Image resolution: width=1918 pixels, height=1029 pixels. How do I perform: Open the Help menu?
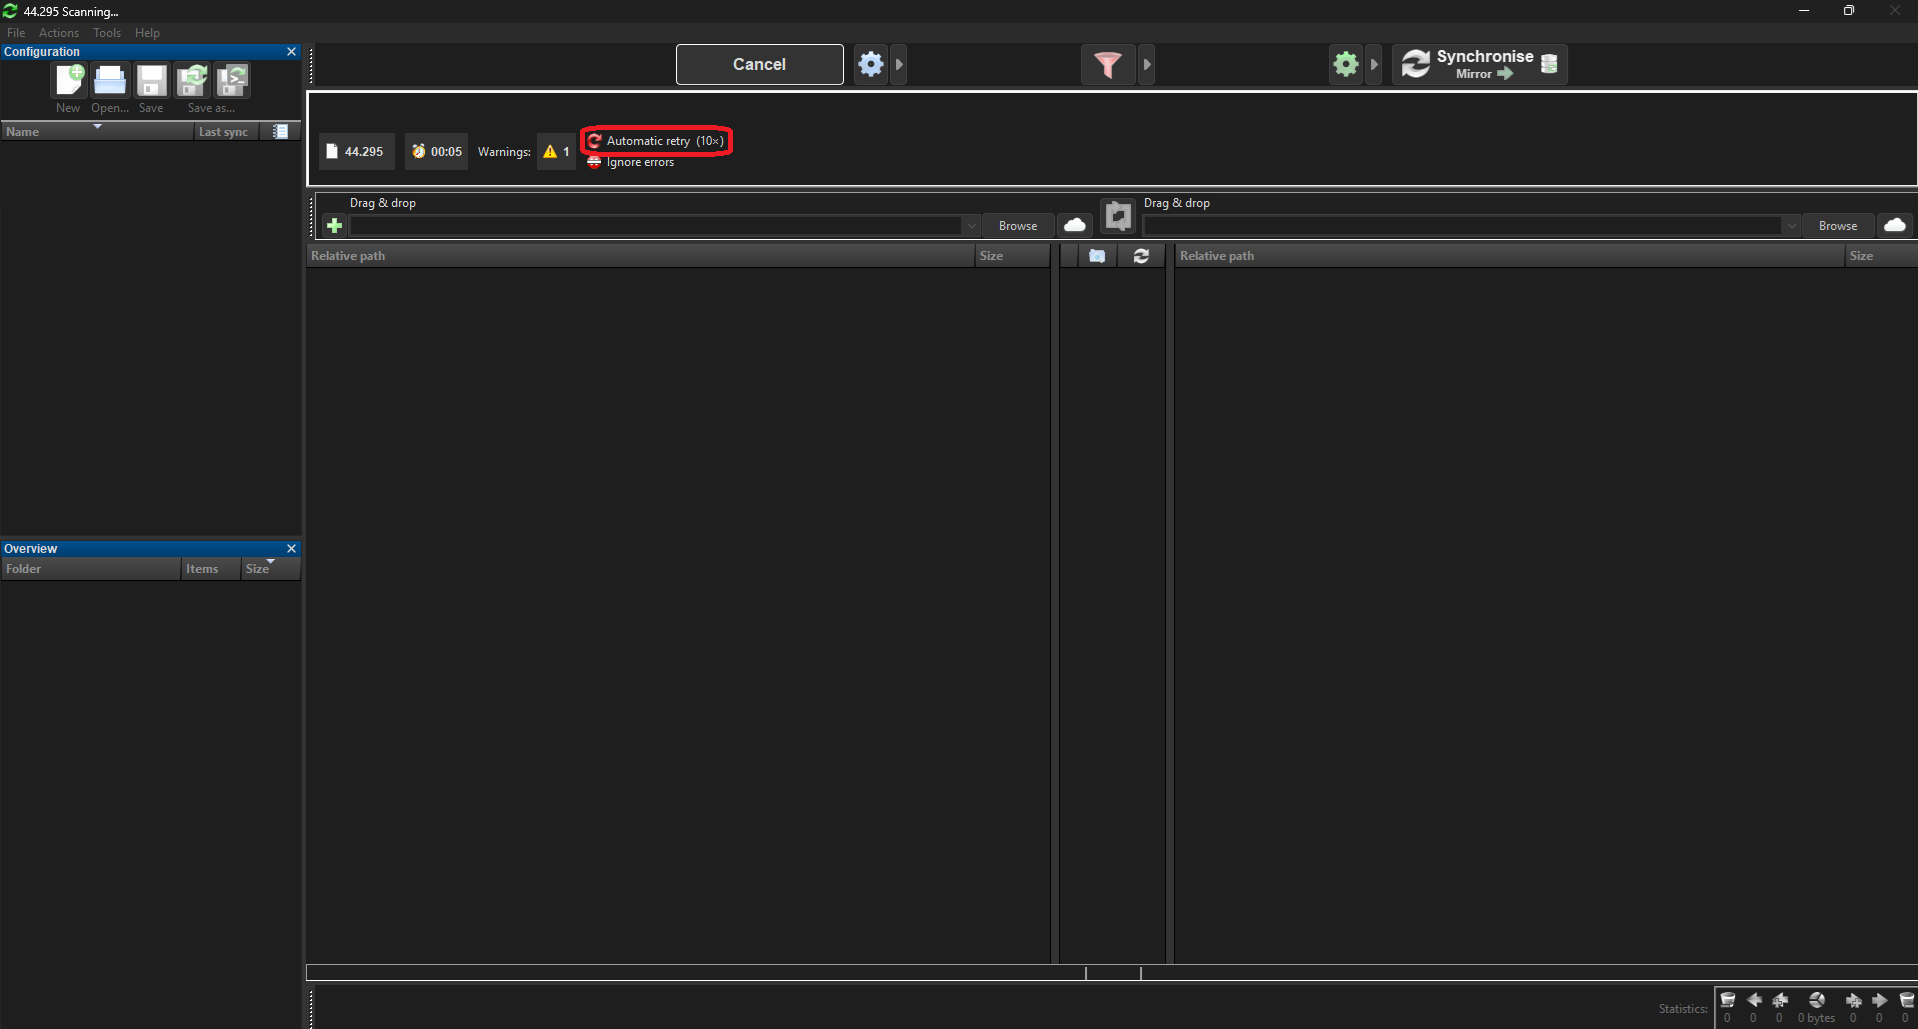[x=147, y=33]
